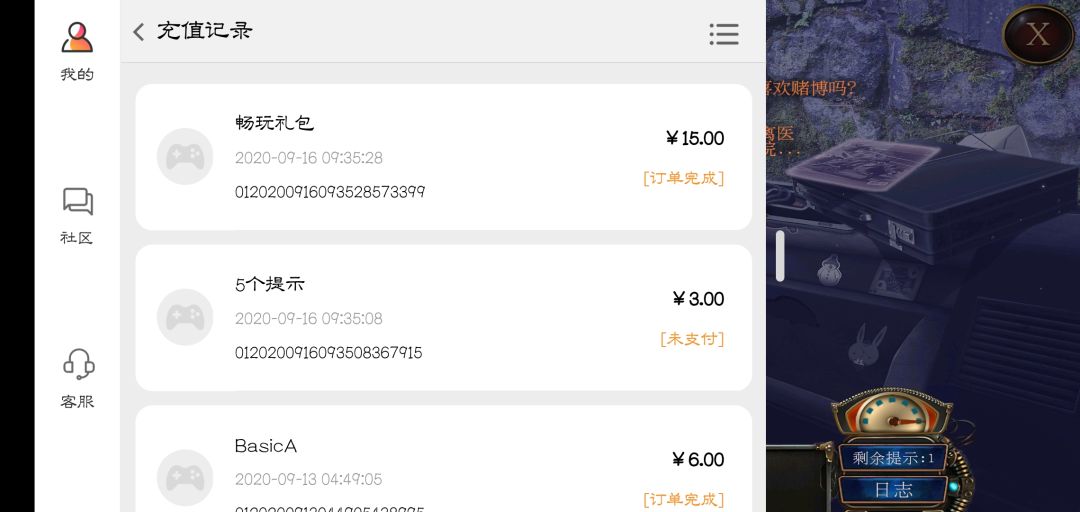Click order number 0120200916093528573399

[x=330, y=192]
